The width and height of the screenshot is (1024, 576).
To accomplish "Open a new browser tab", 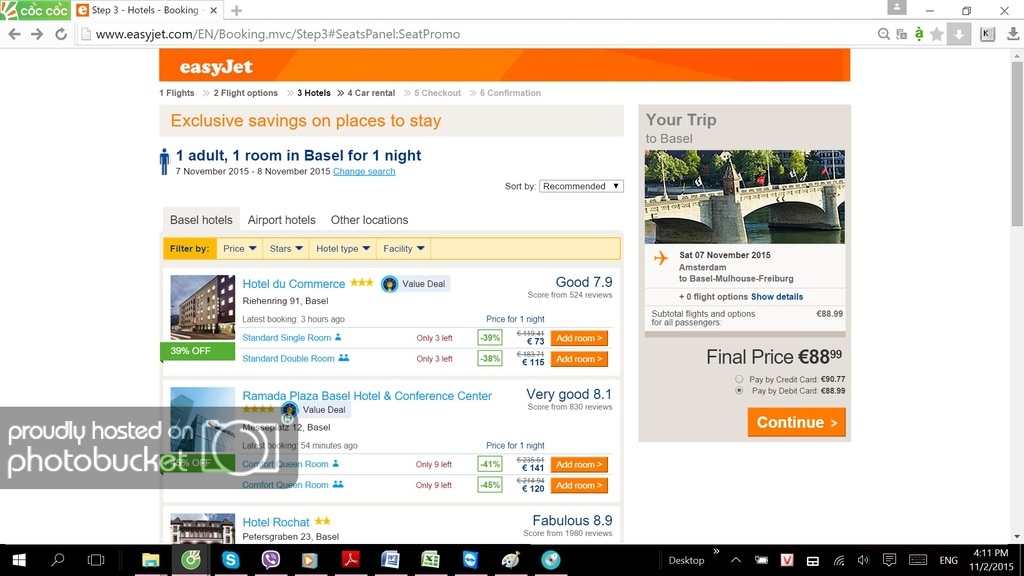I will (x=236, y=10).
